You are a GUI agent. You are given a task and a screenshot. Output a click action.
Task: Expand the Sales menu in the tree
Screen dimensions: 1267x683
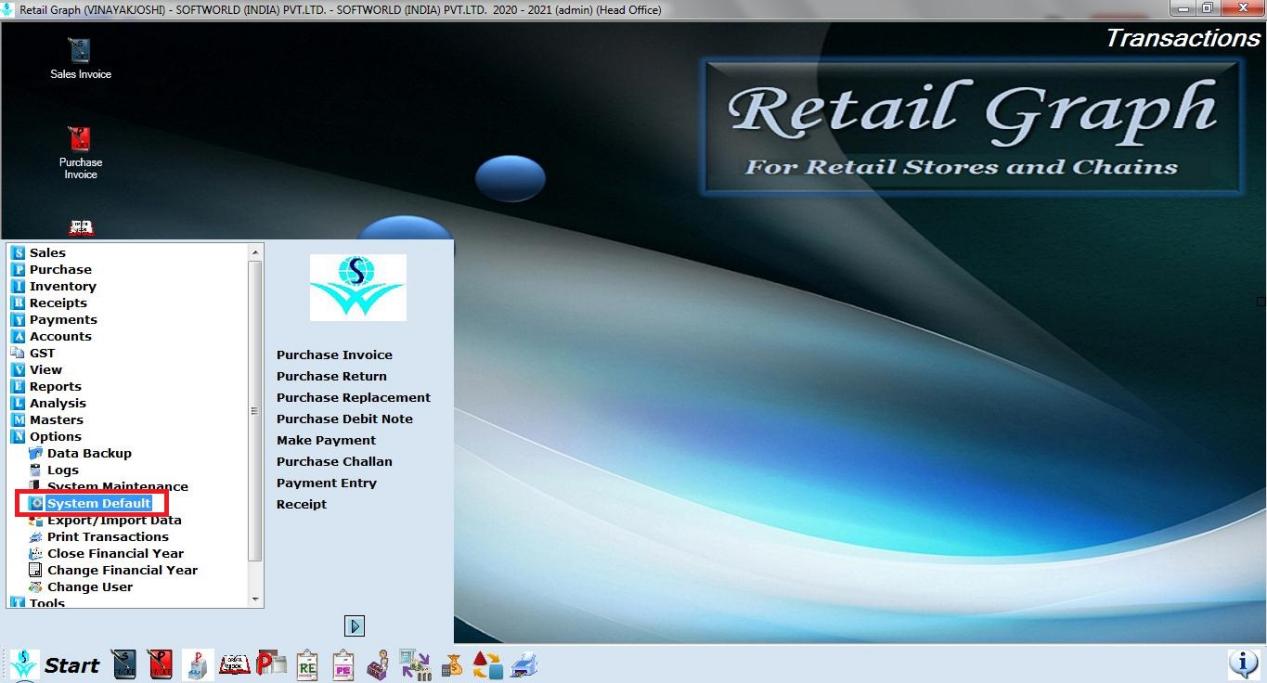click(47, 253)
